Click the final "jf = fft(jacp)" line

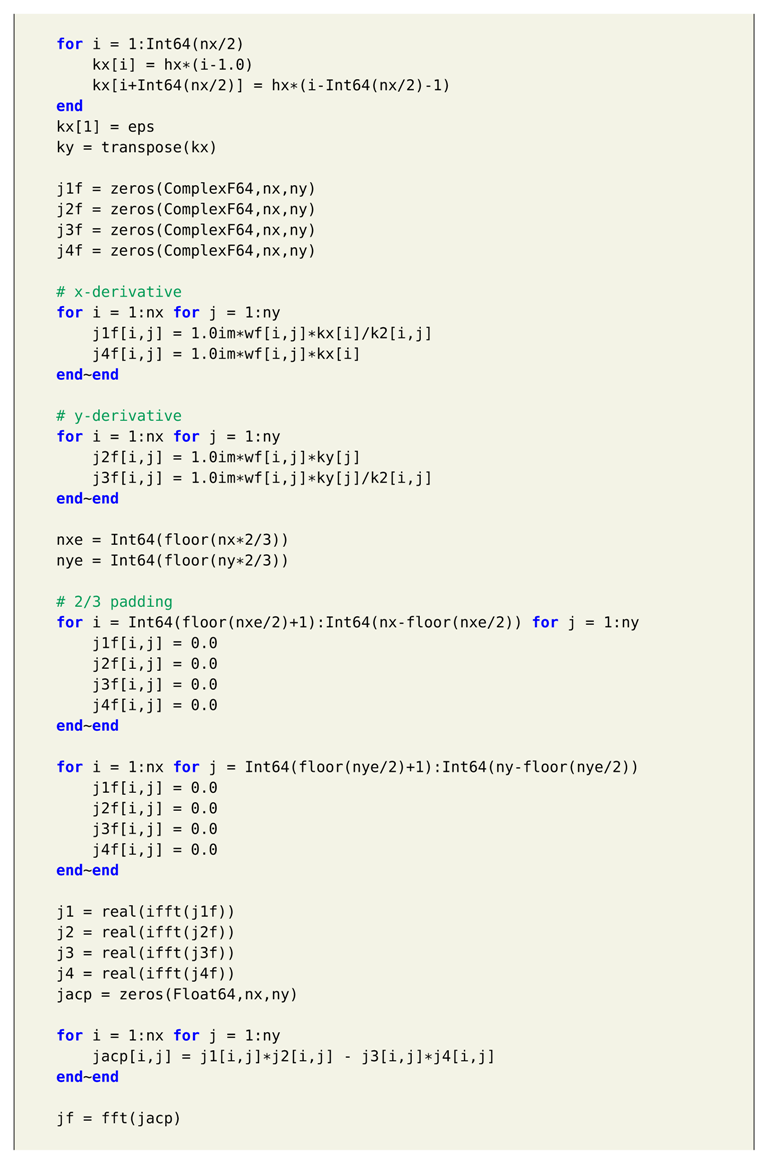pos(118,1118)
